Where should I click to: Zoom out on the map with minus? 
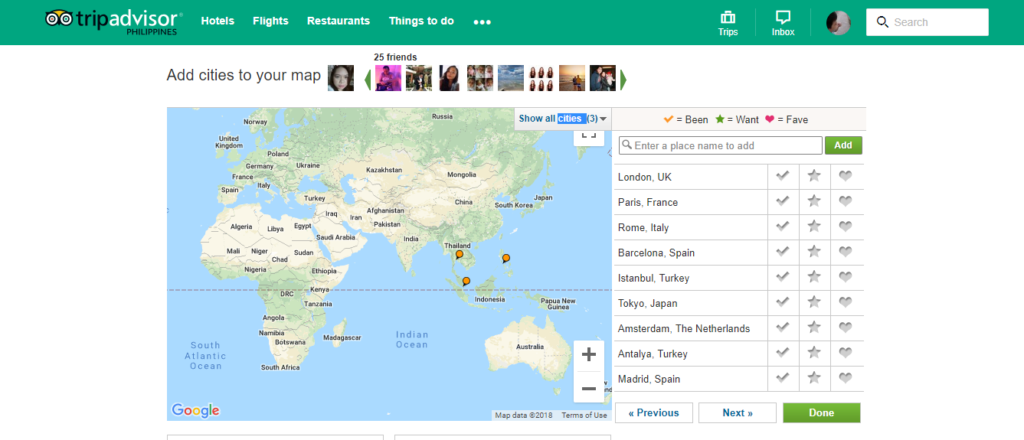589,388
